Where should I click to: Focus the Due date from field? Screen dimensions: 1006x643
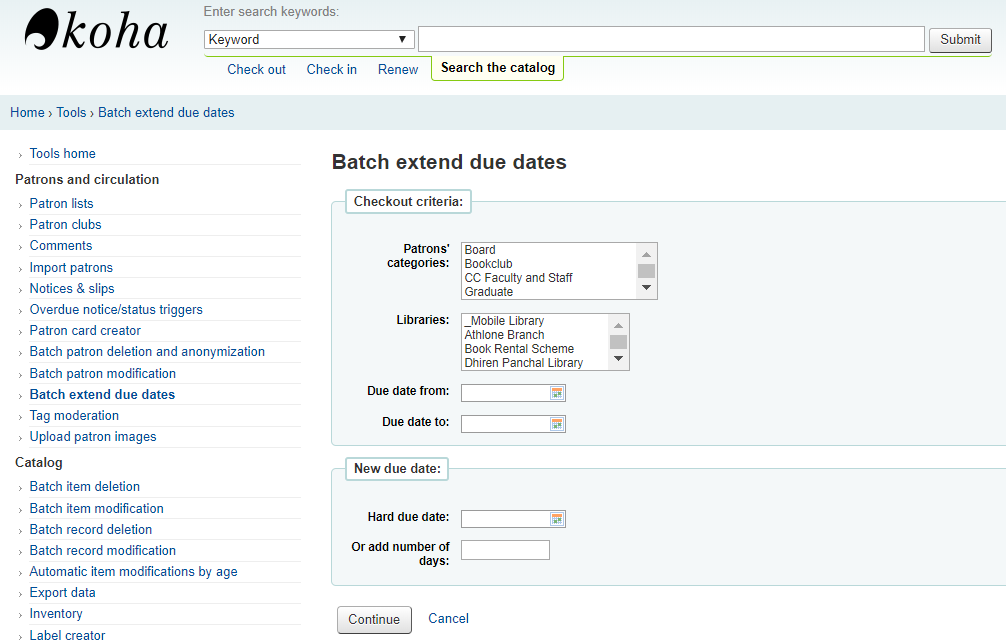pos(506,393)
